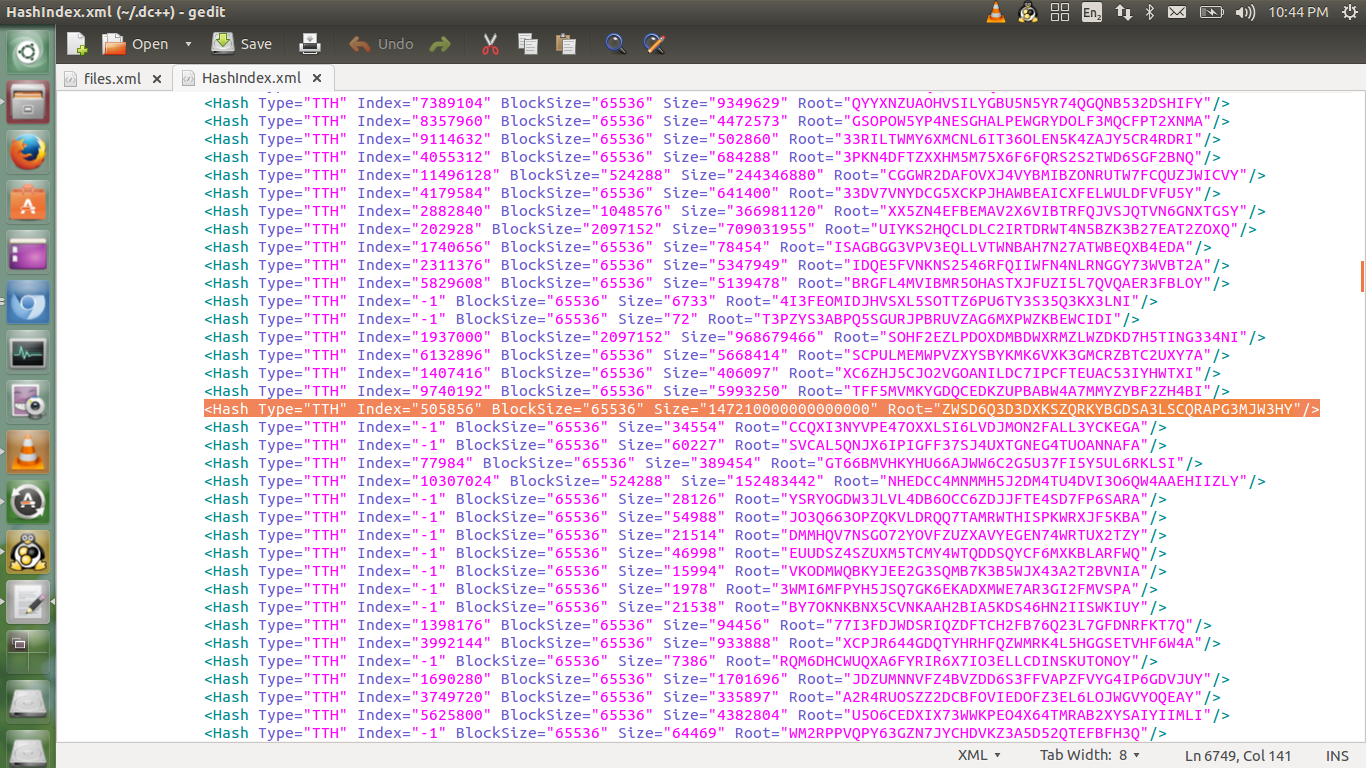
Task: Create a new document
Action: (x=77, y=44)
